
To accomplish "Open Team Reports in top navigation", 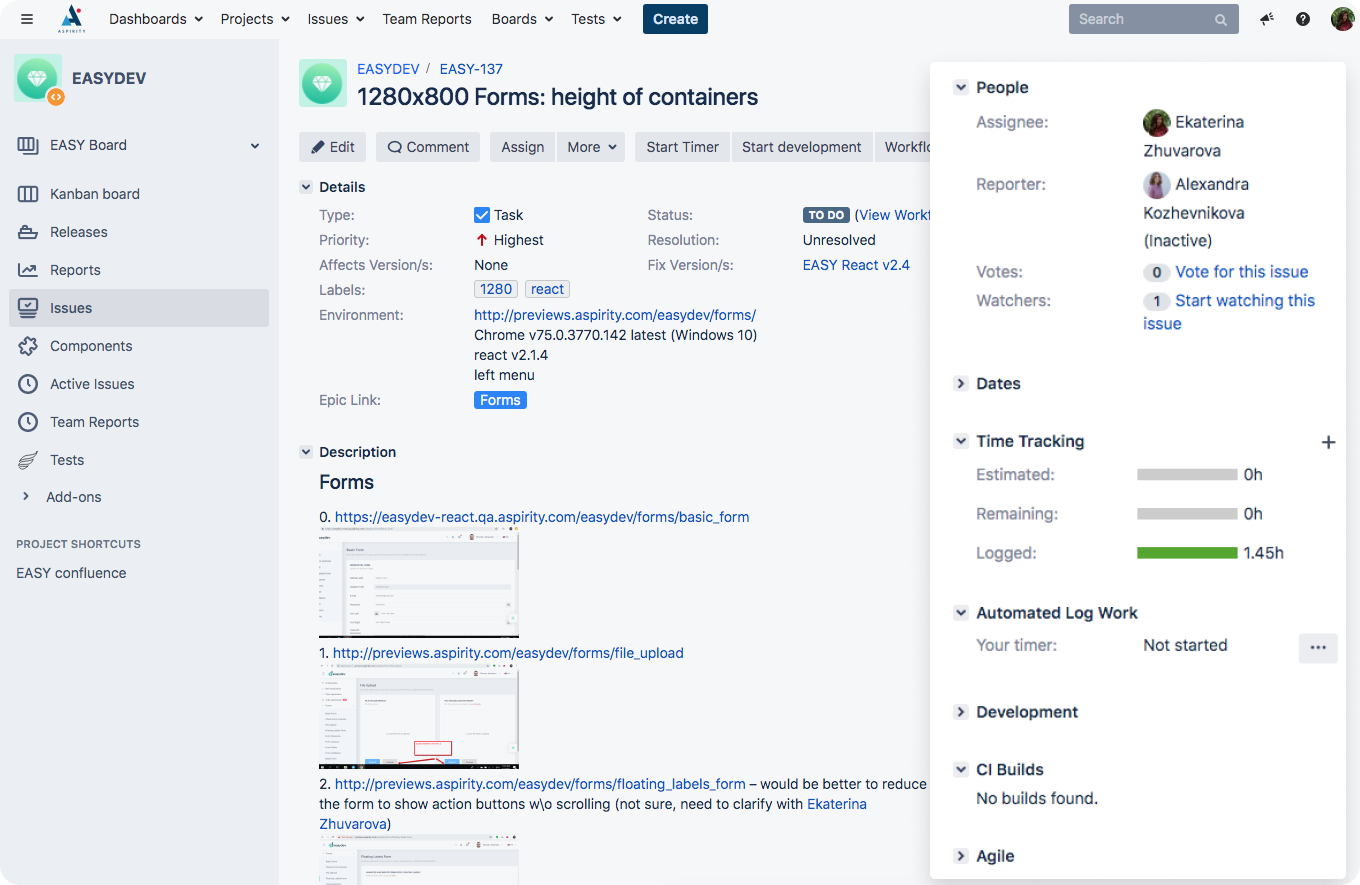I will pyautogui.click(x=427, y=19).
